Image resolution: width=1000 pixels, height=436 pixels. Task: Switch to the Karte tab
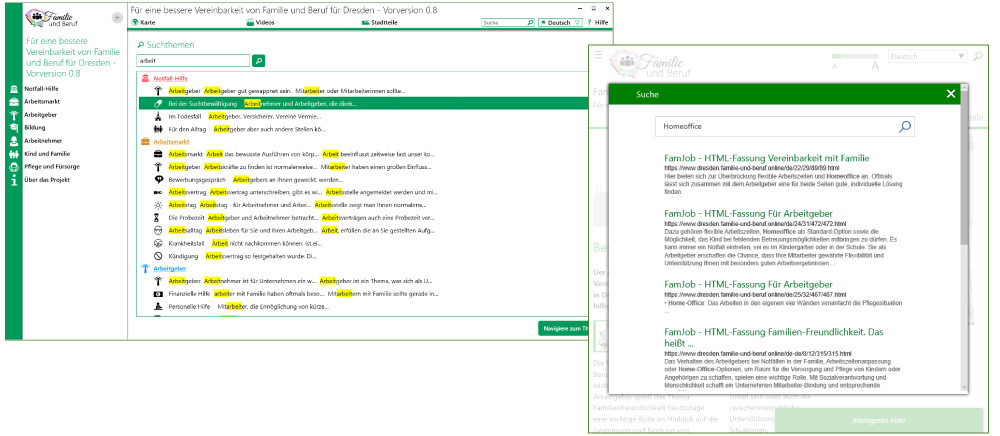(x=148, y=21)
